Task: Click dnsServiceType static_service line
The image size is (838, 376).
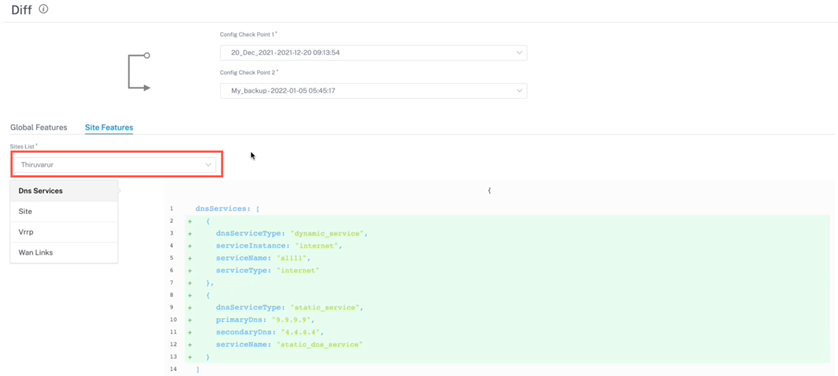Action: (290, 308)
